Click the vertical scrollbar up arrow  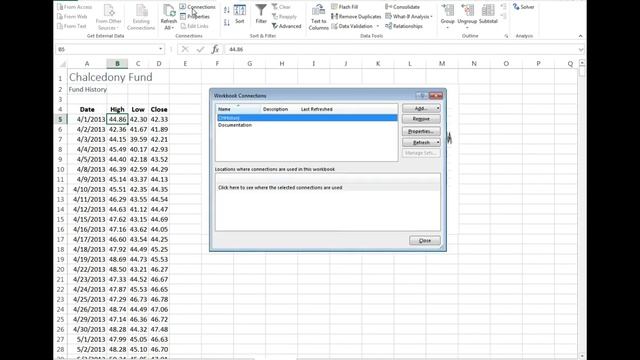point(582,63)
